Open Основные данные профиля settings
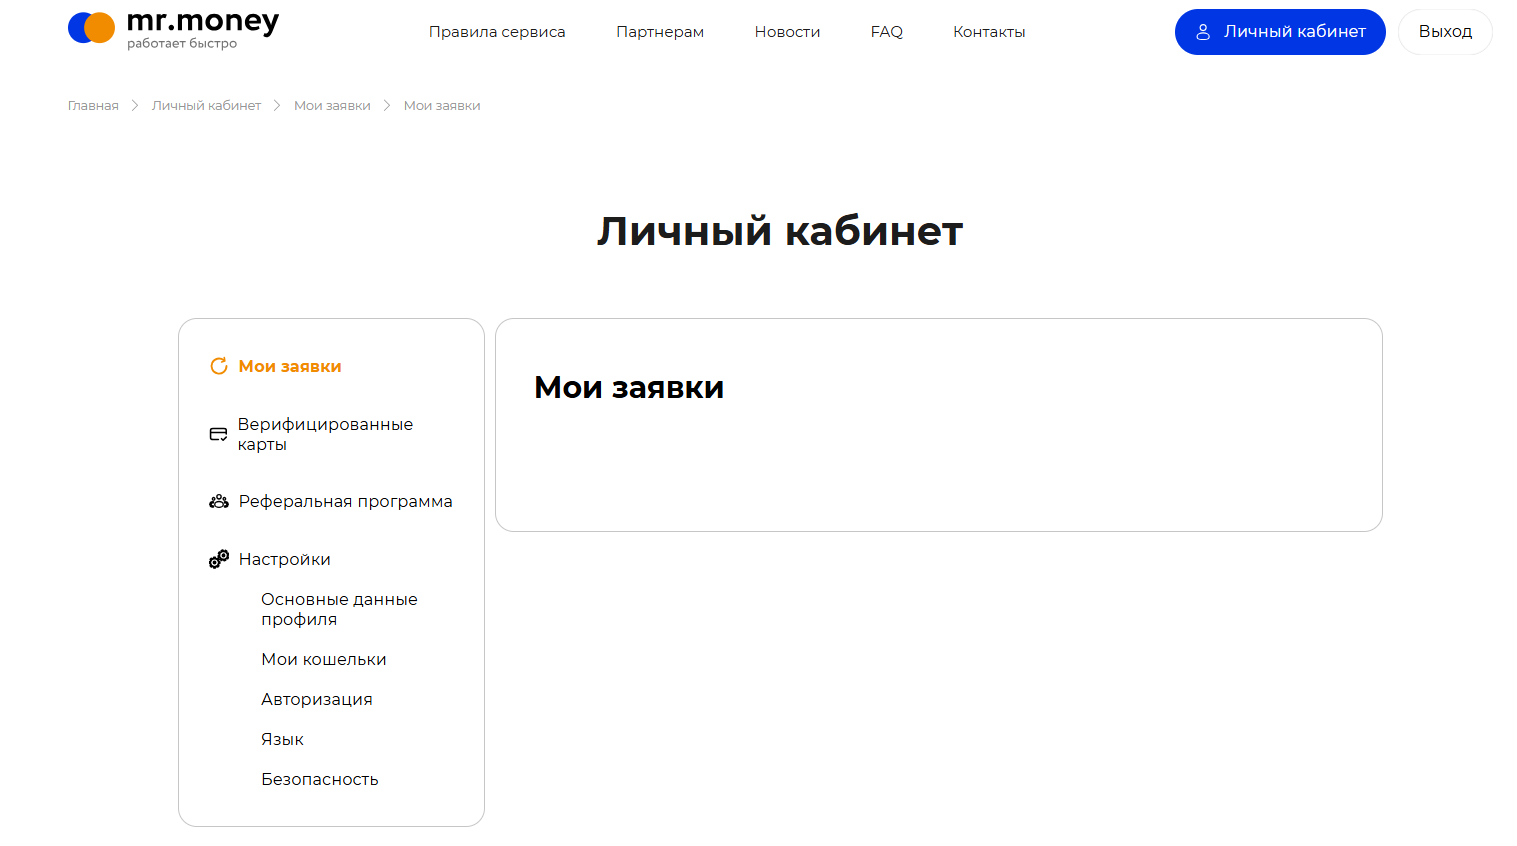1517x846 pixels. click(x=339, y=609)
